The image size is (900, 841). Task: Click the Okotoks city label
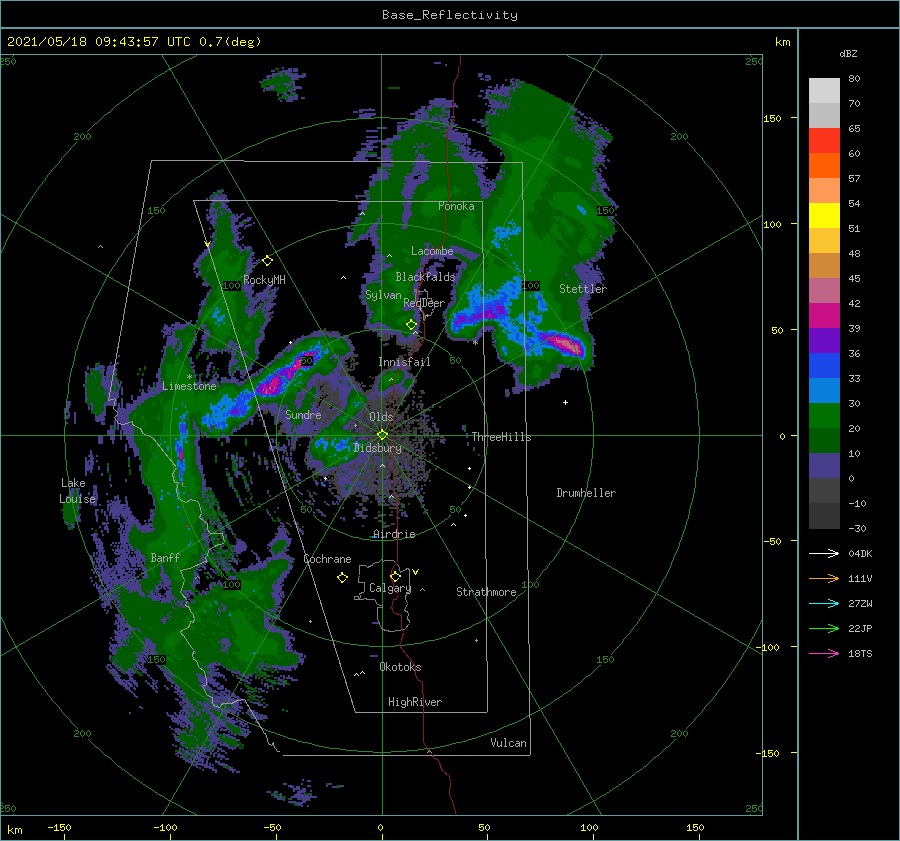point(400,667)
